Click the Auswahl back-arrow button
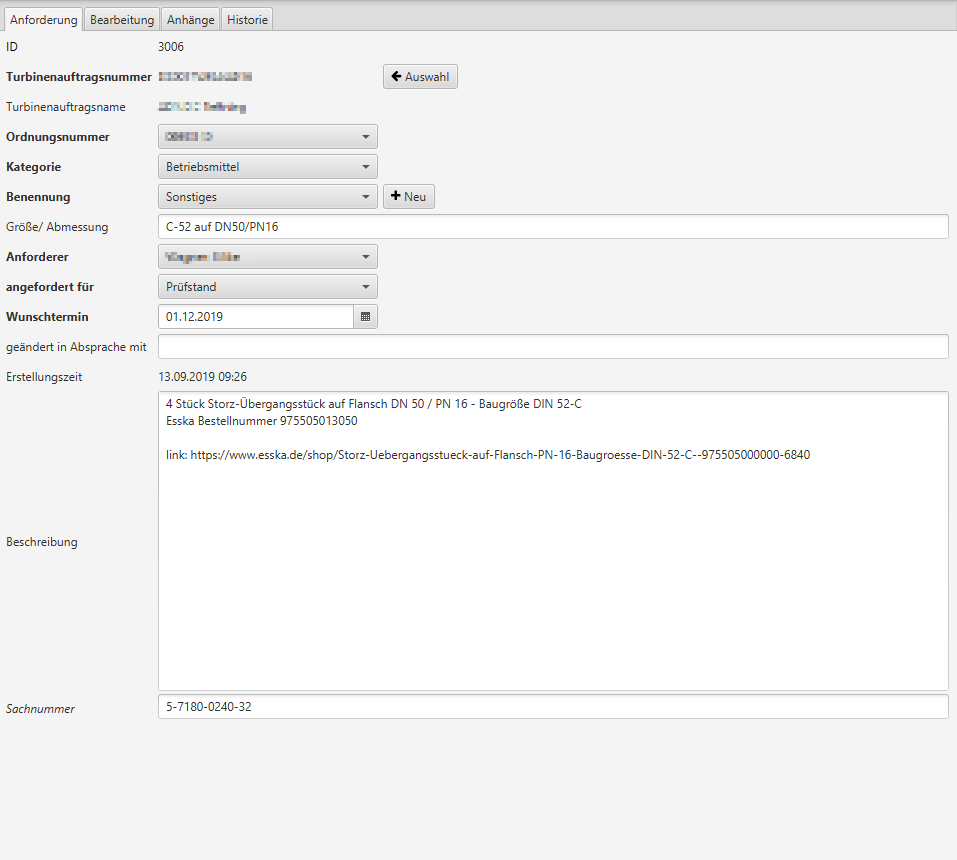The width and height of the screenshot is (957, 860). (x=420, y=77)
